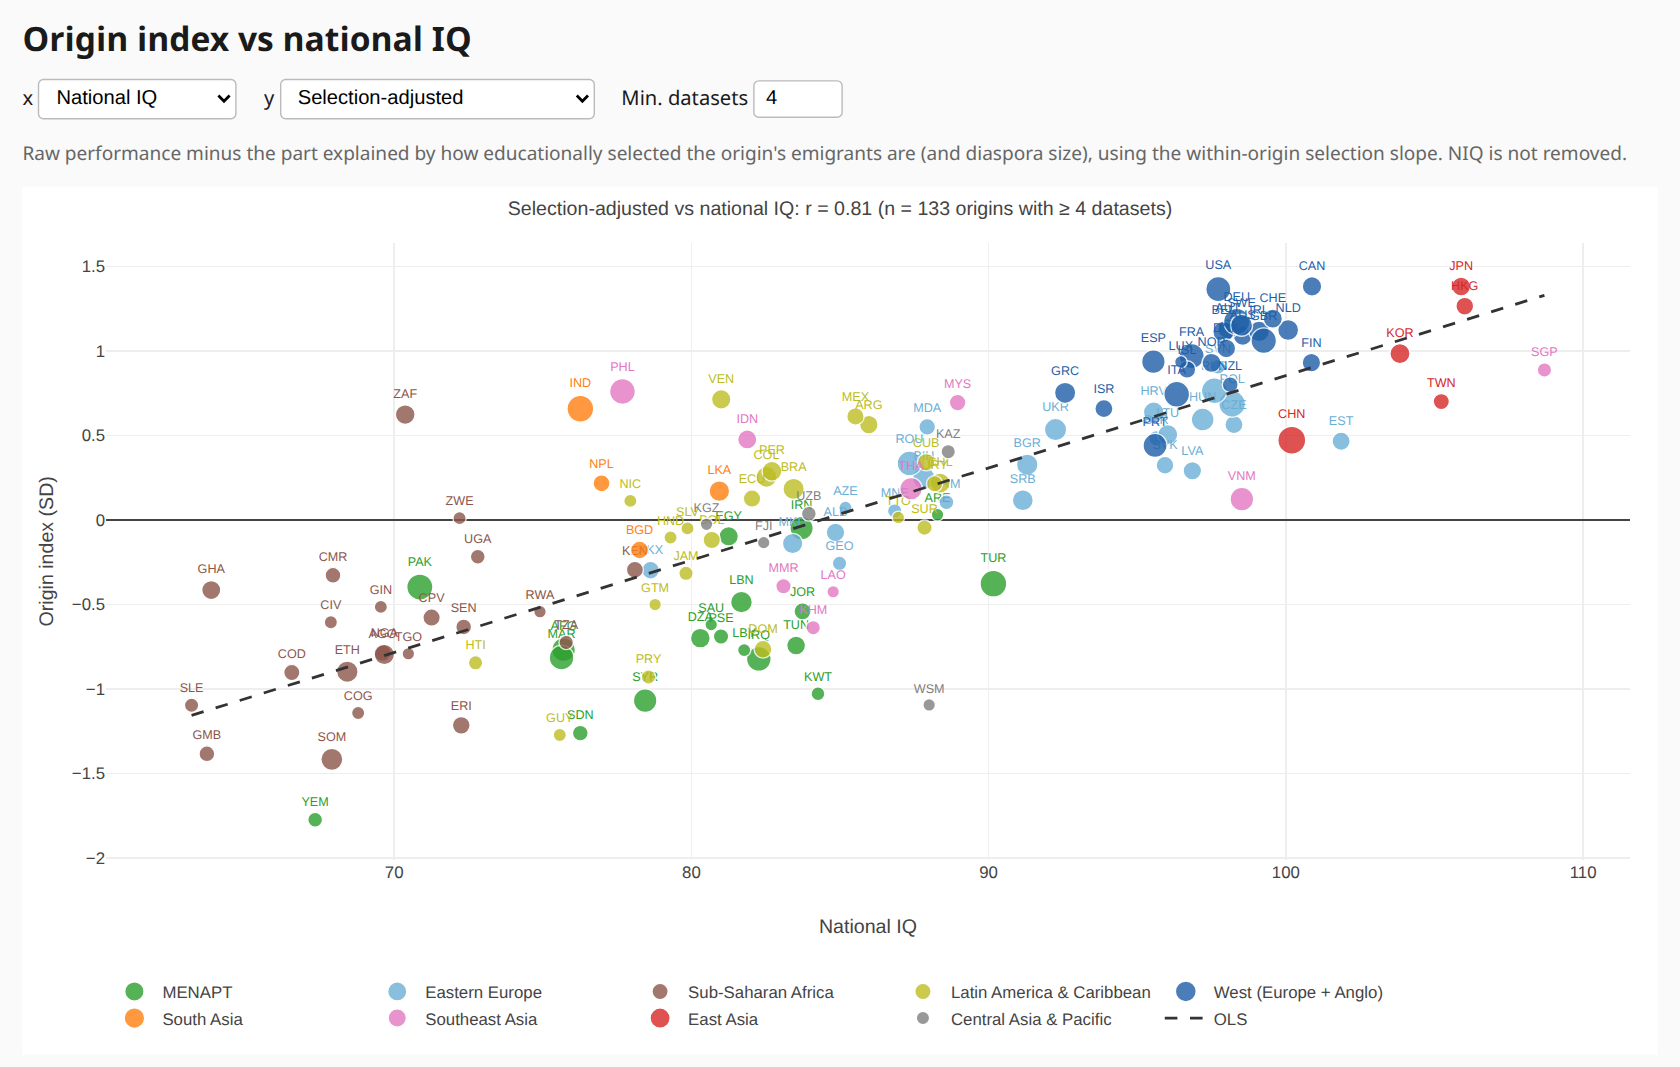The height and width of the screenshot is (1067, 1680).
Task: Select the YEM data point
Action: (x=315, y=820)
